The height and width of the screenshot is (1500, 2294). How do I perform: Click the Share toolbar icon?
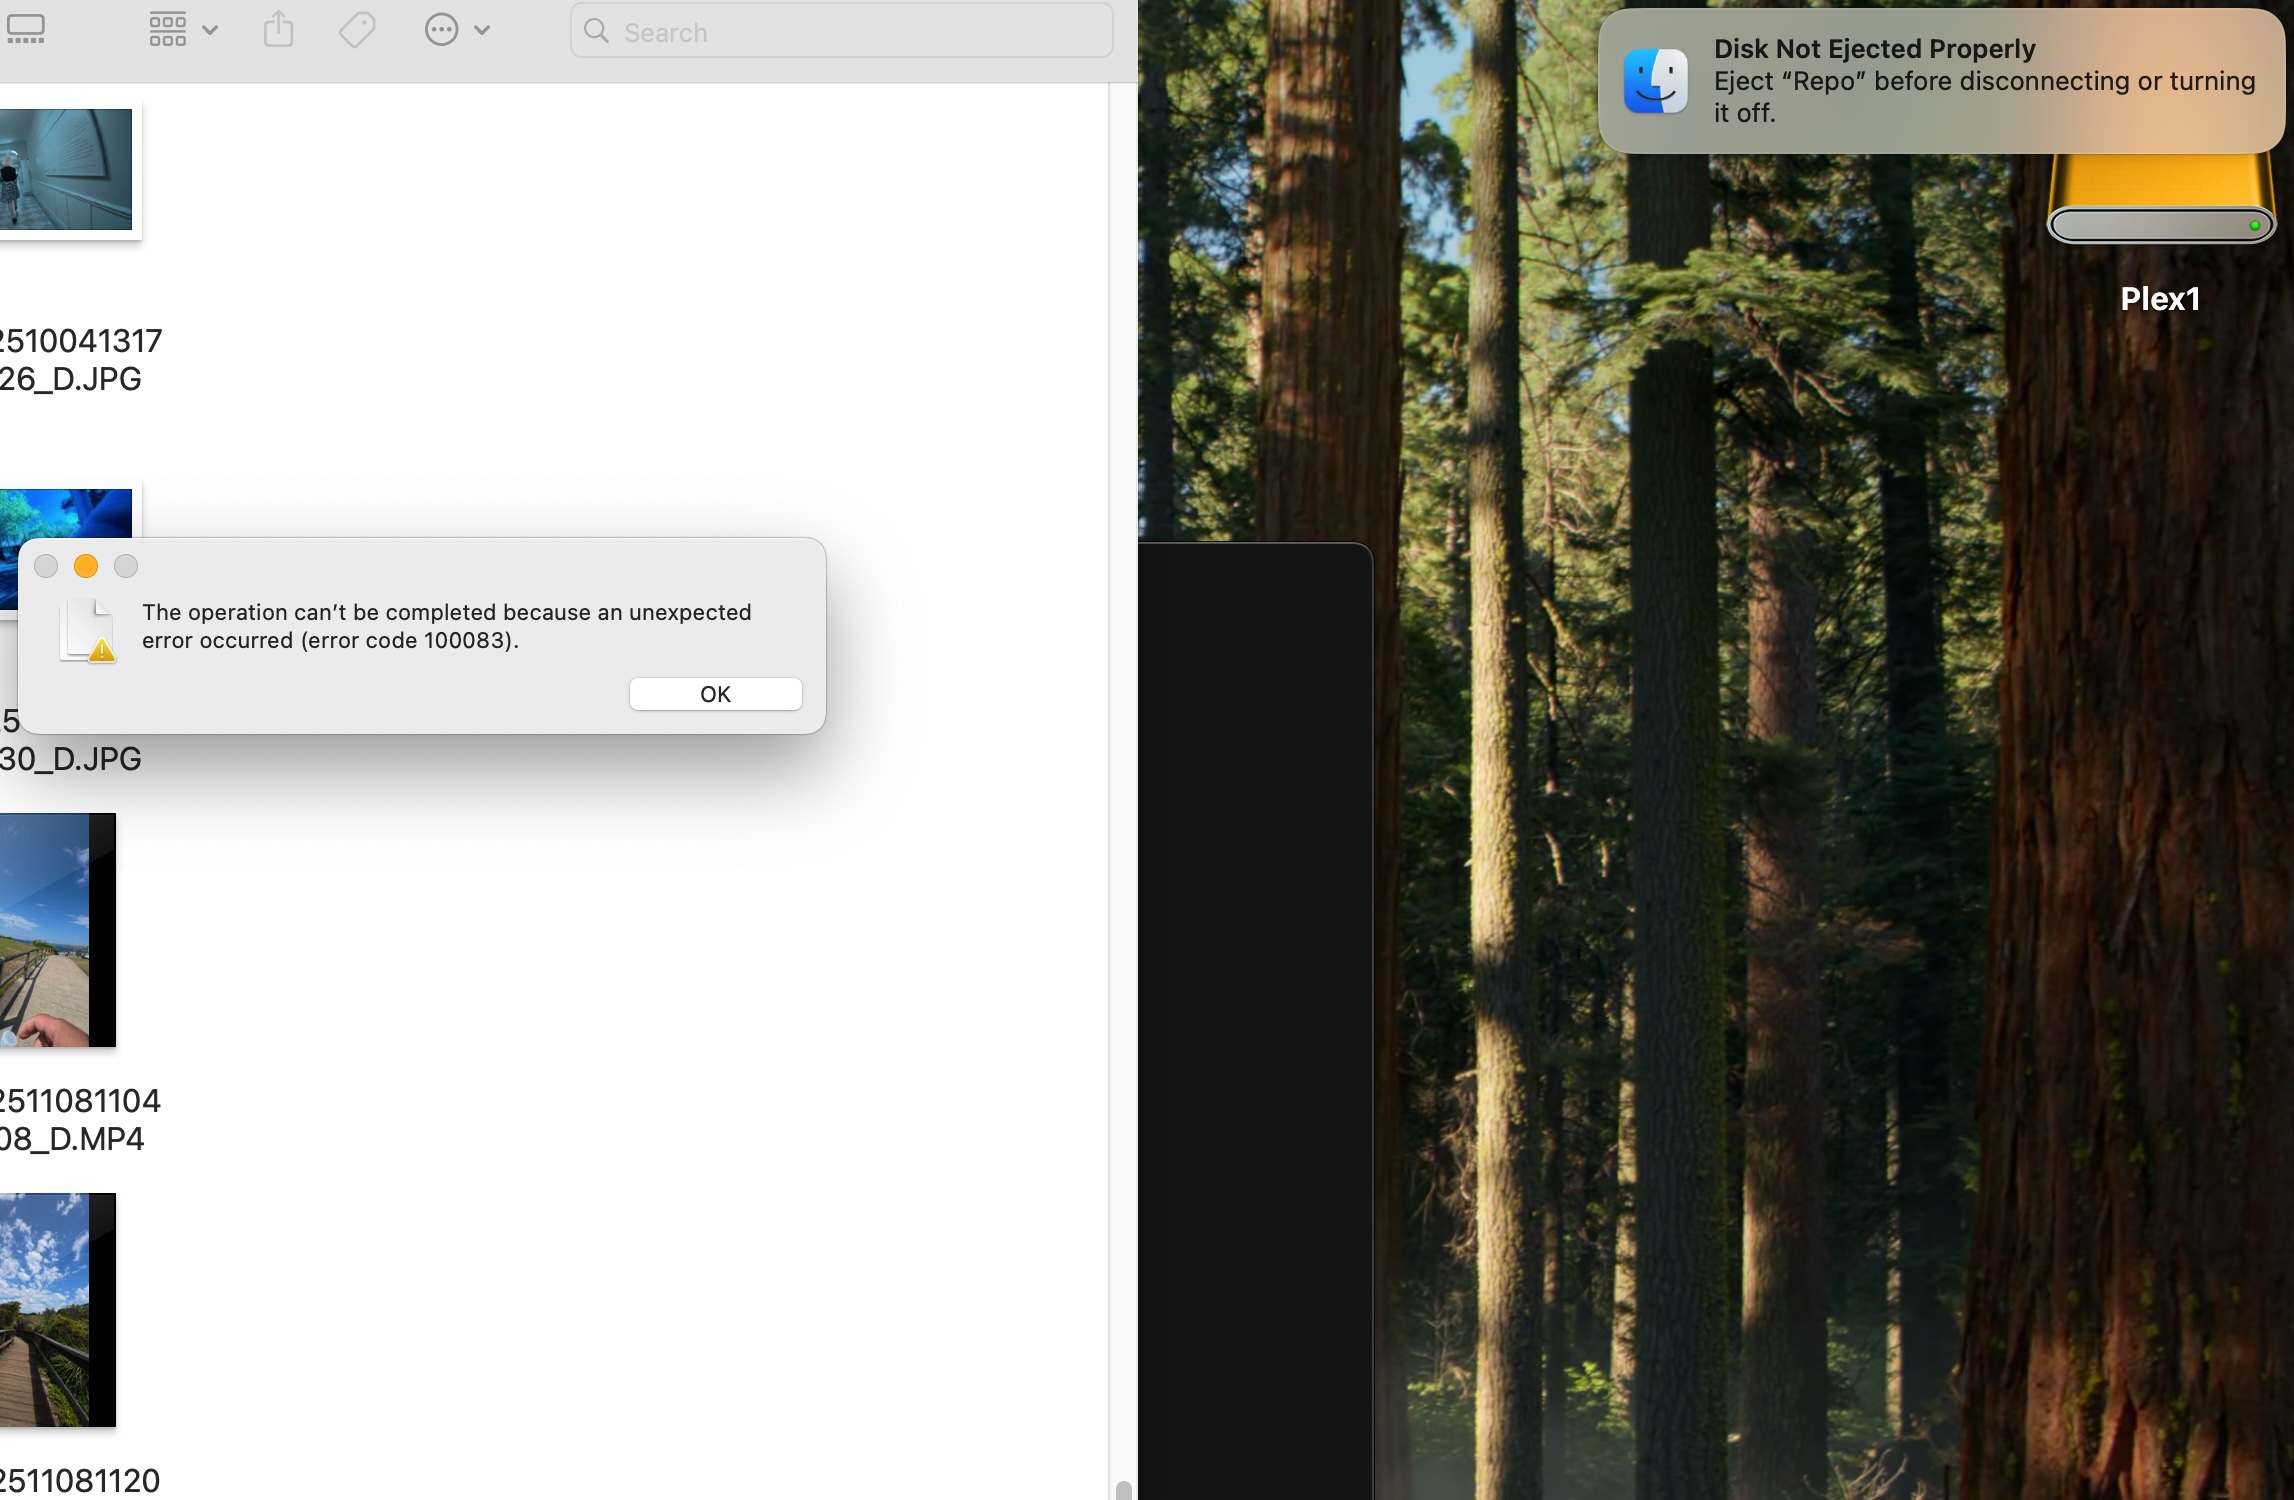coord(279,30)
